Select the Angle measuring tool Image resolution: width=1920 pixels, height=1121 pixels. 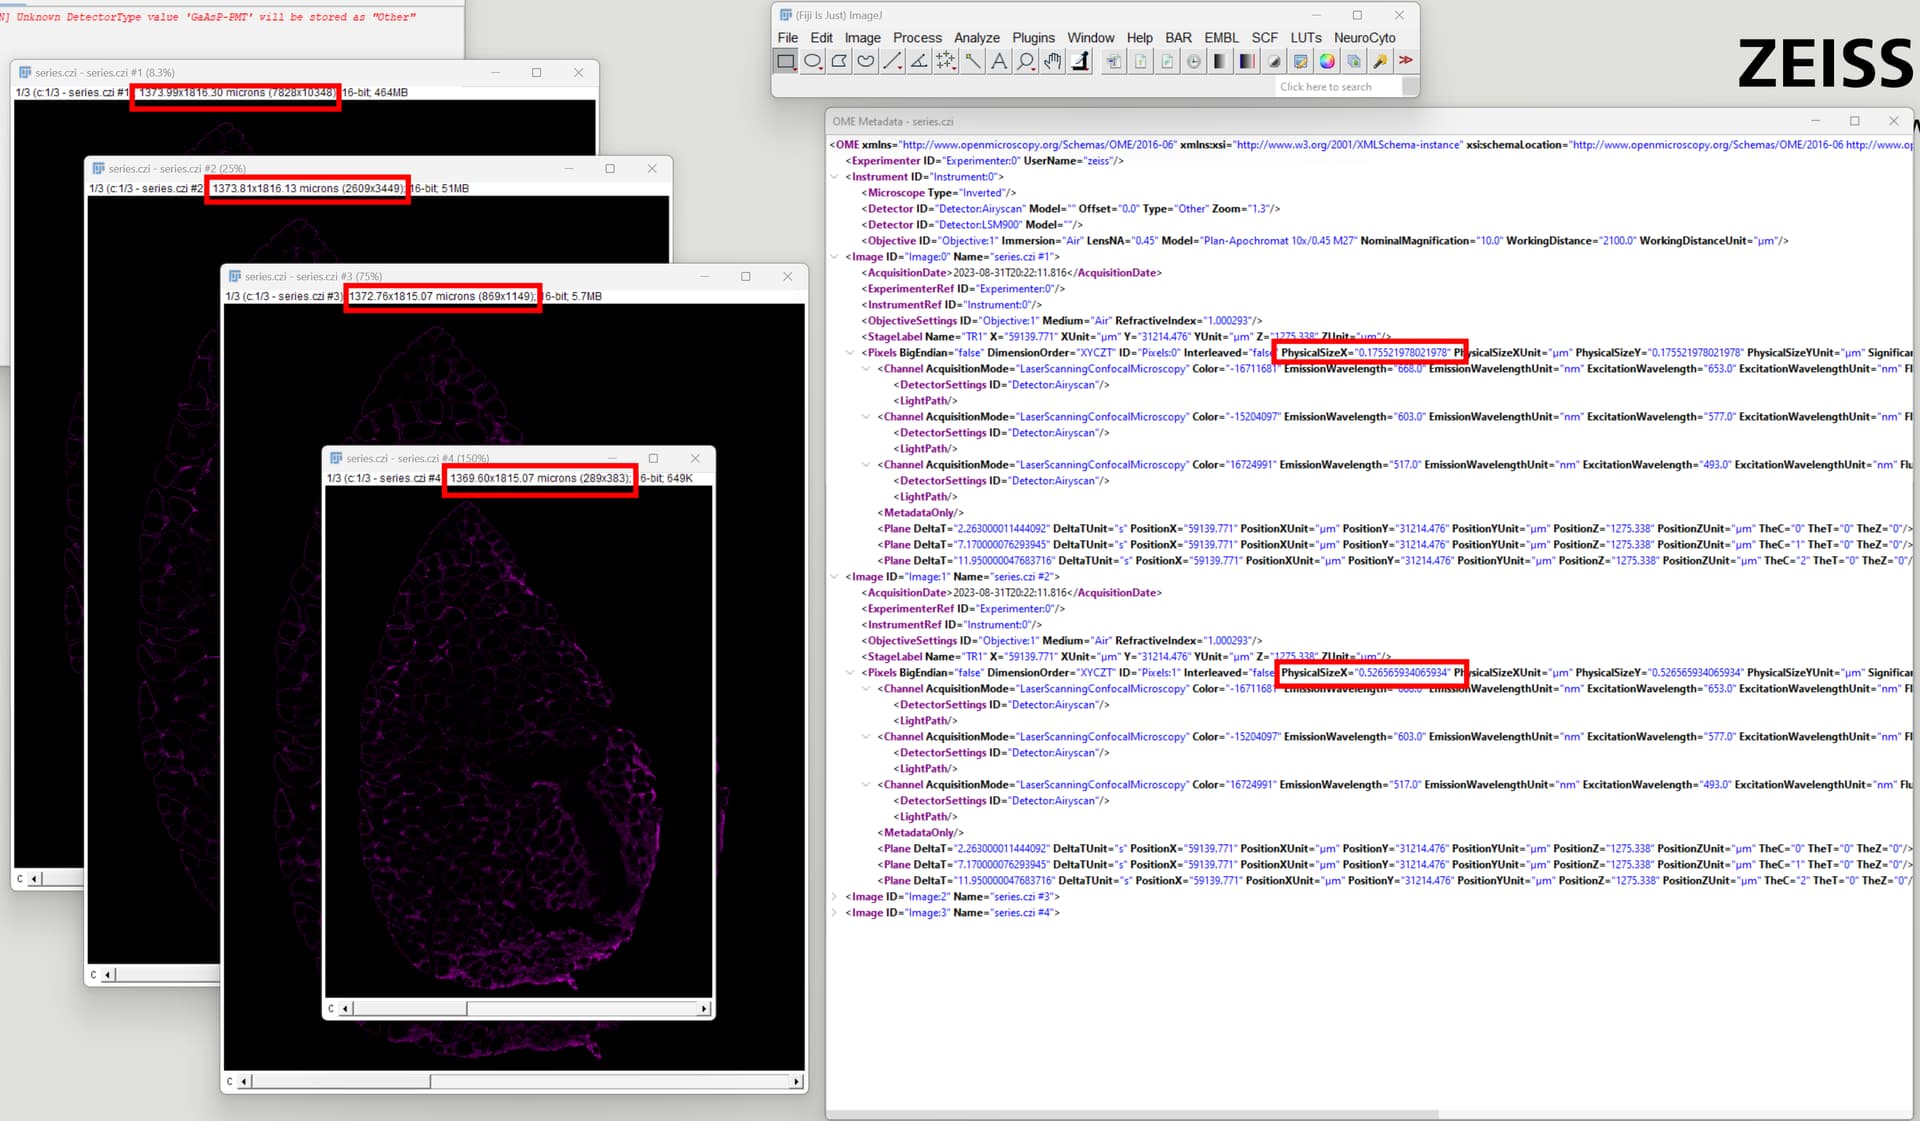point(918,61)
